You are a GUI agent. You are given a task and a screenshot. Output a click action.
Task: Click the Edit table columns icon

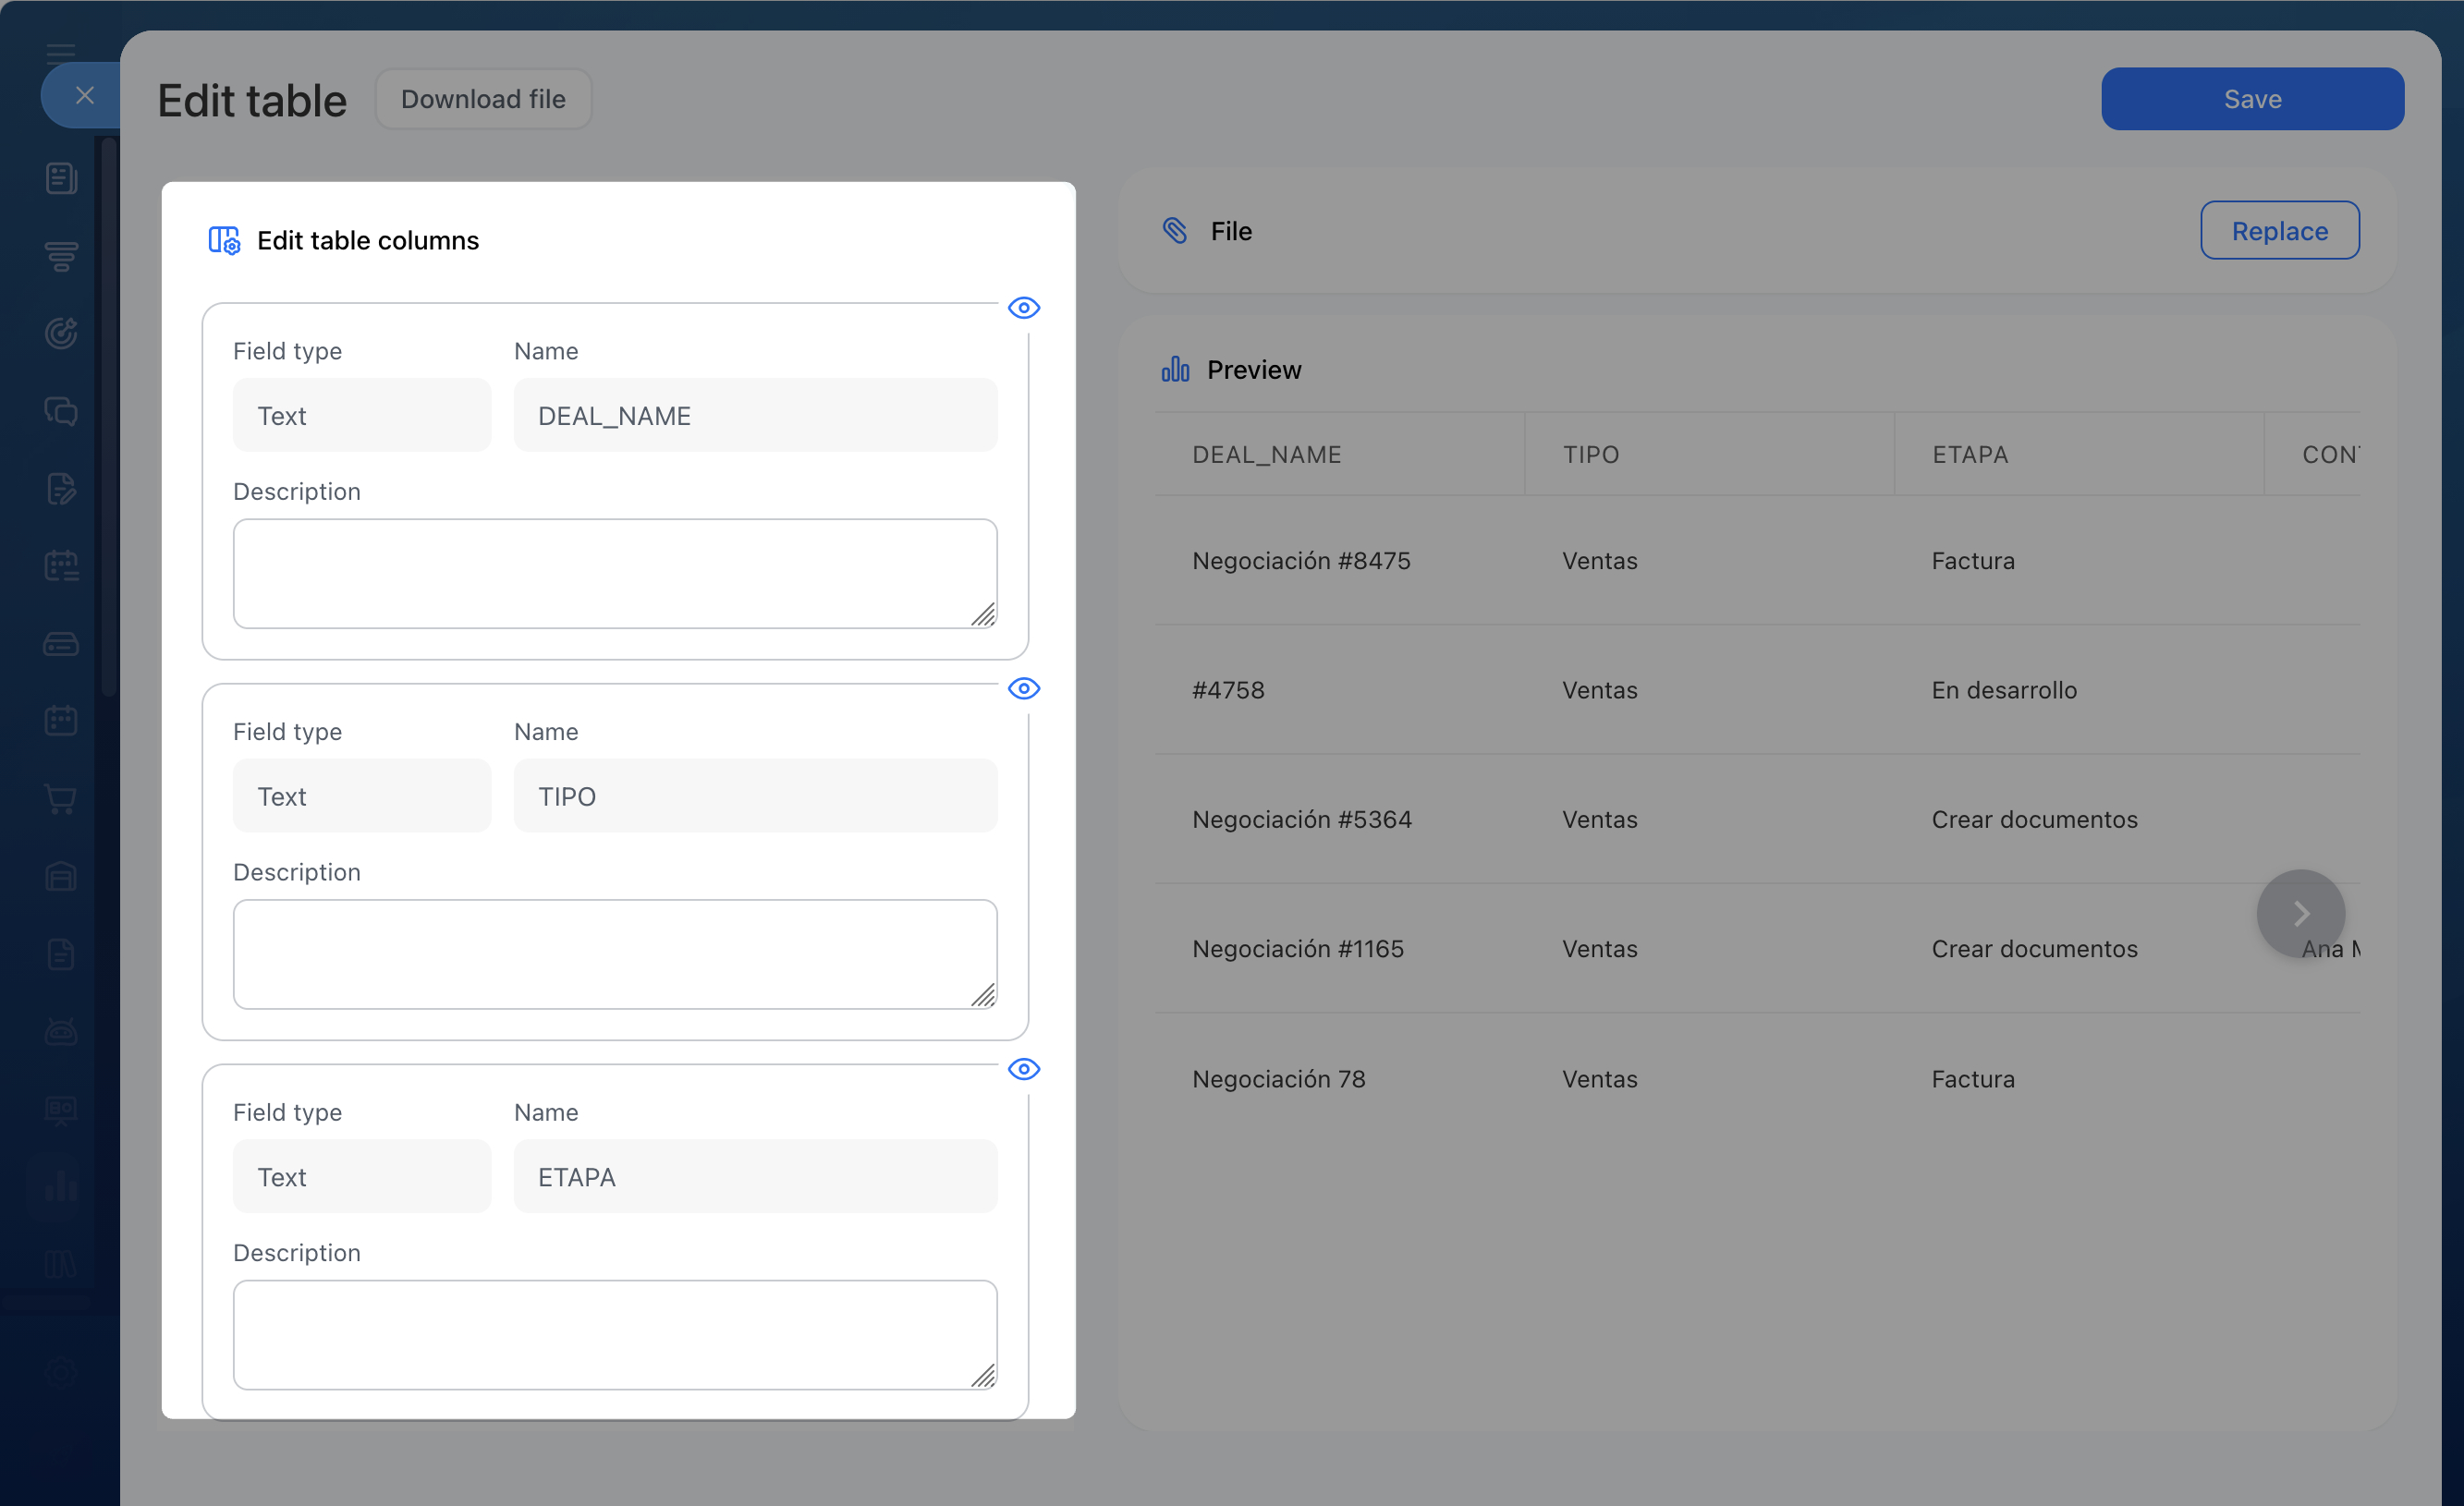tap(224, 240)
